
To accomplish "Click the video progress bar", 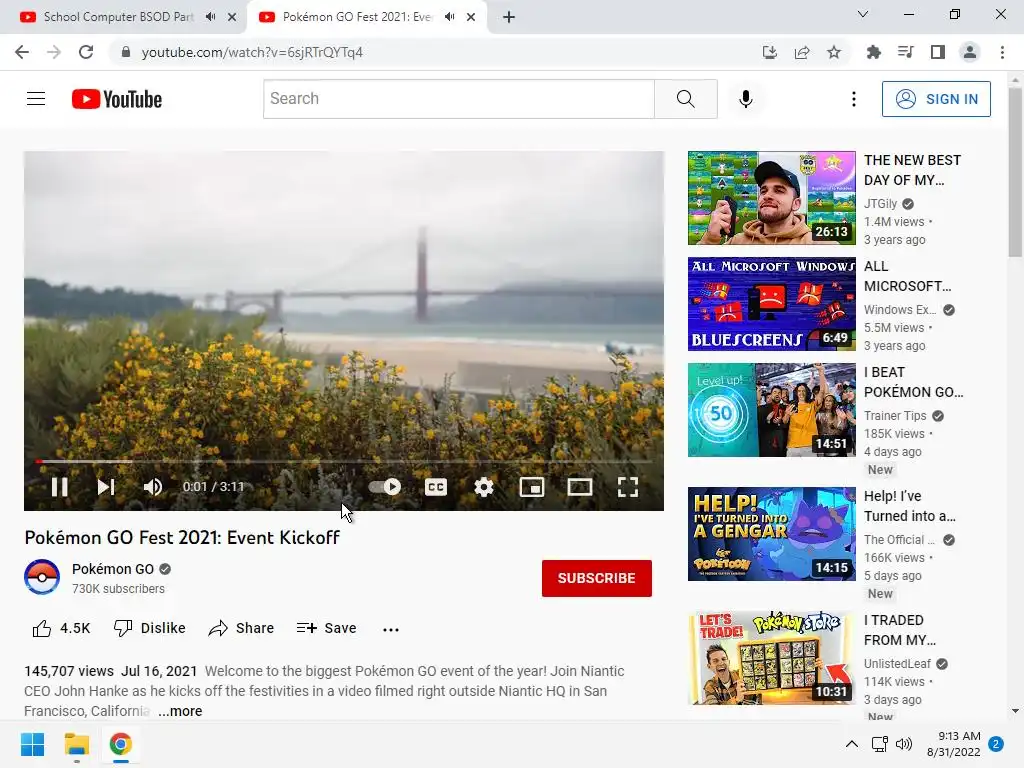I will (344, 461).
